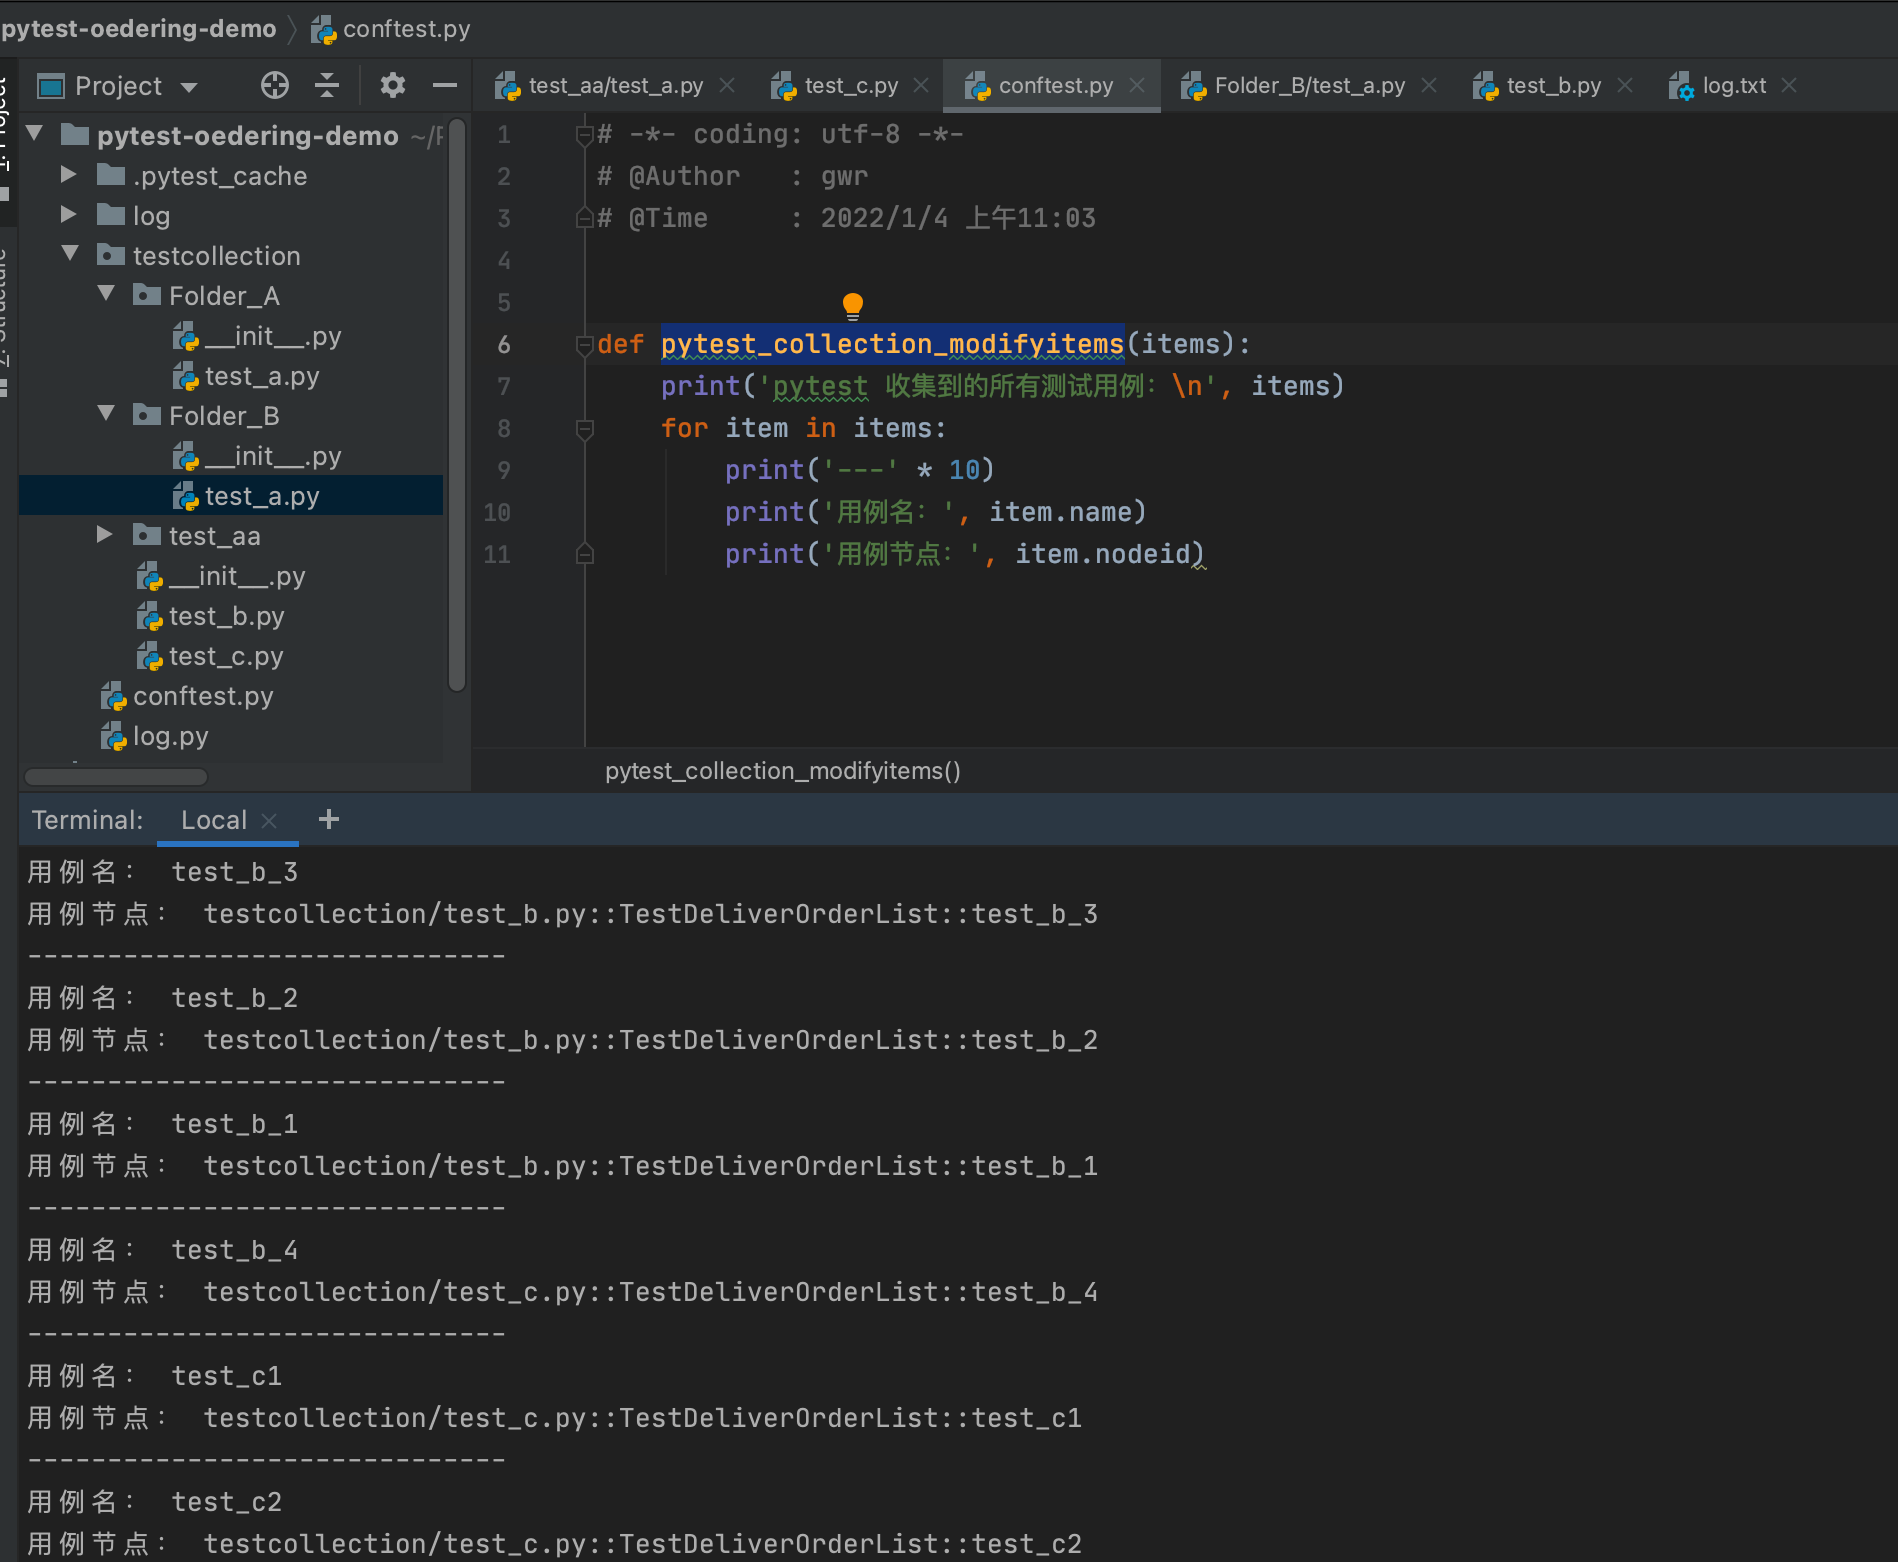The image size is (1898, 1562).
Task: Open log.py in project tree
Action: [170, 736]
